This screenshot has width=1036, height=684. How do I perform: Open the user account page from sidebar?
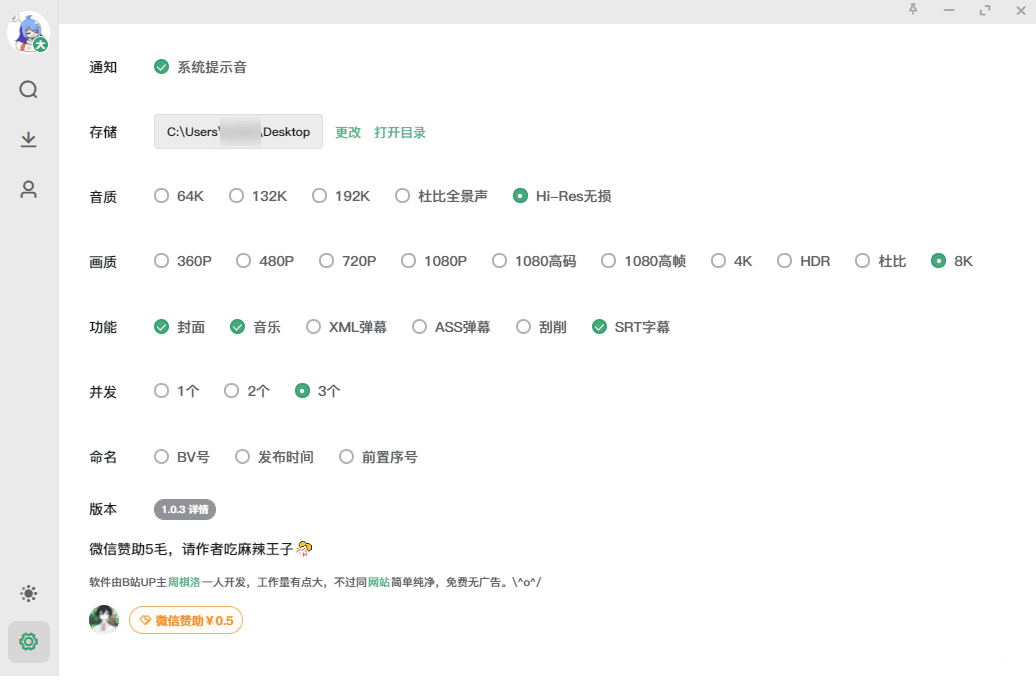point(28,190)
